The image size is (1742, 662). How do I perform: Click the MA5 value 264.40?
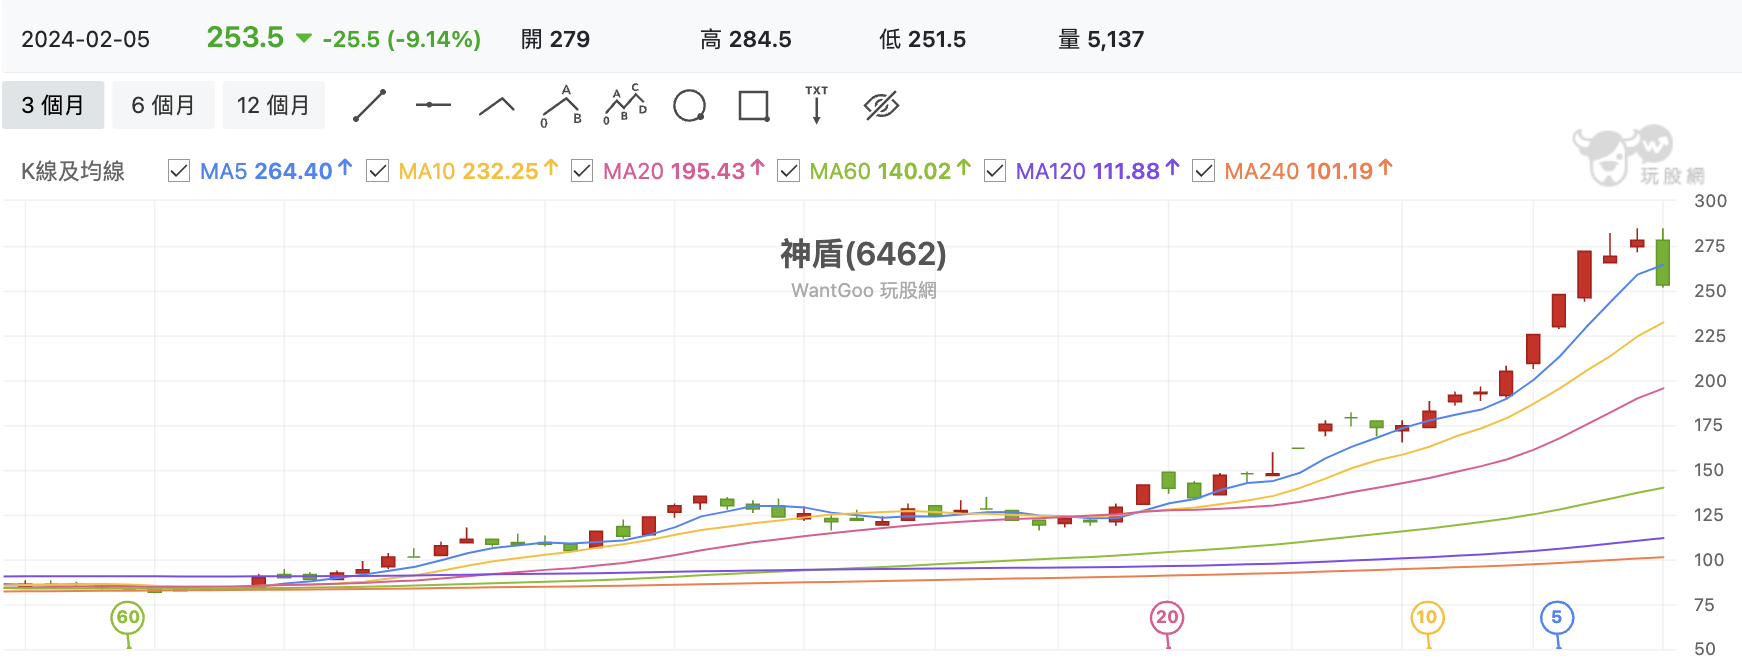[293, 171]
